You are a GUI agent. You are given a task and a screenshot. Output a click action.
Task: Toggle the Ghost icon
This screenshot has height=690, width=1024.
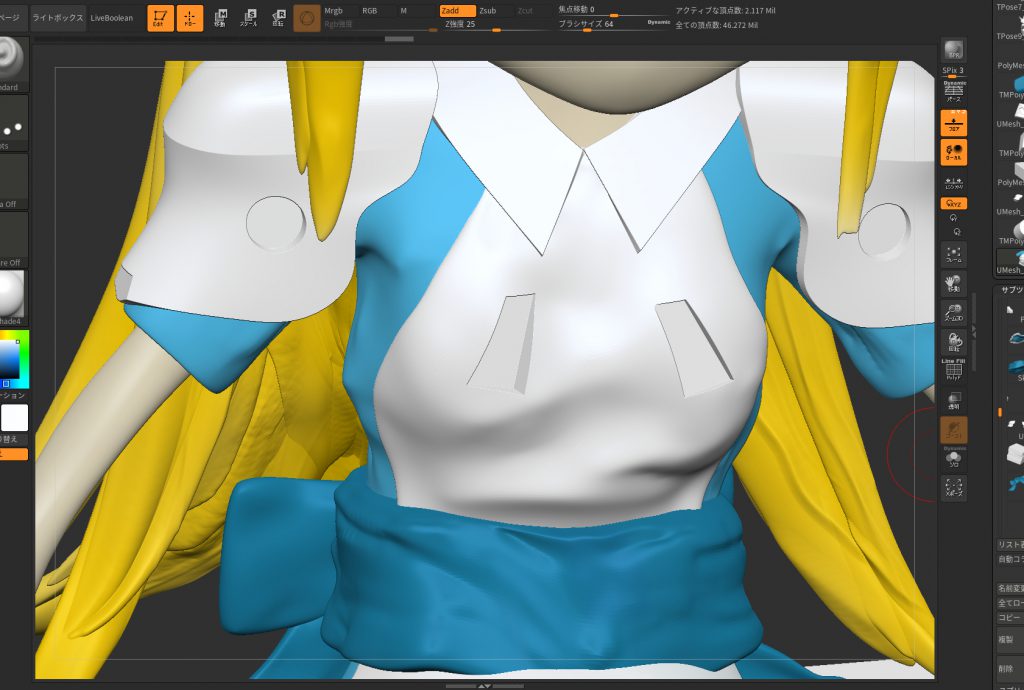(x=954, y=430)
